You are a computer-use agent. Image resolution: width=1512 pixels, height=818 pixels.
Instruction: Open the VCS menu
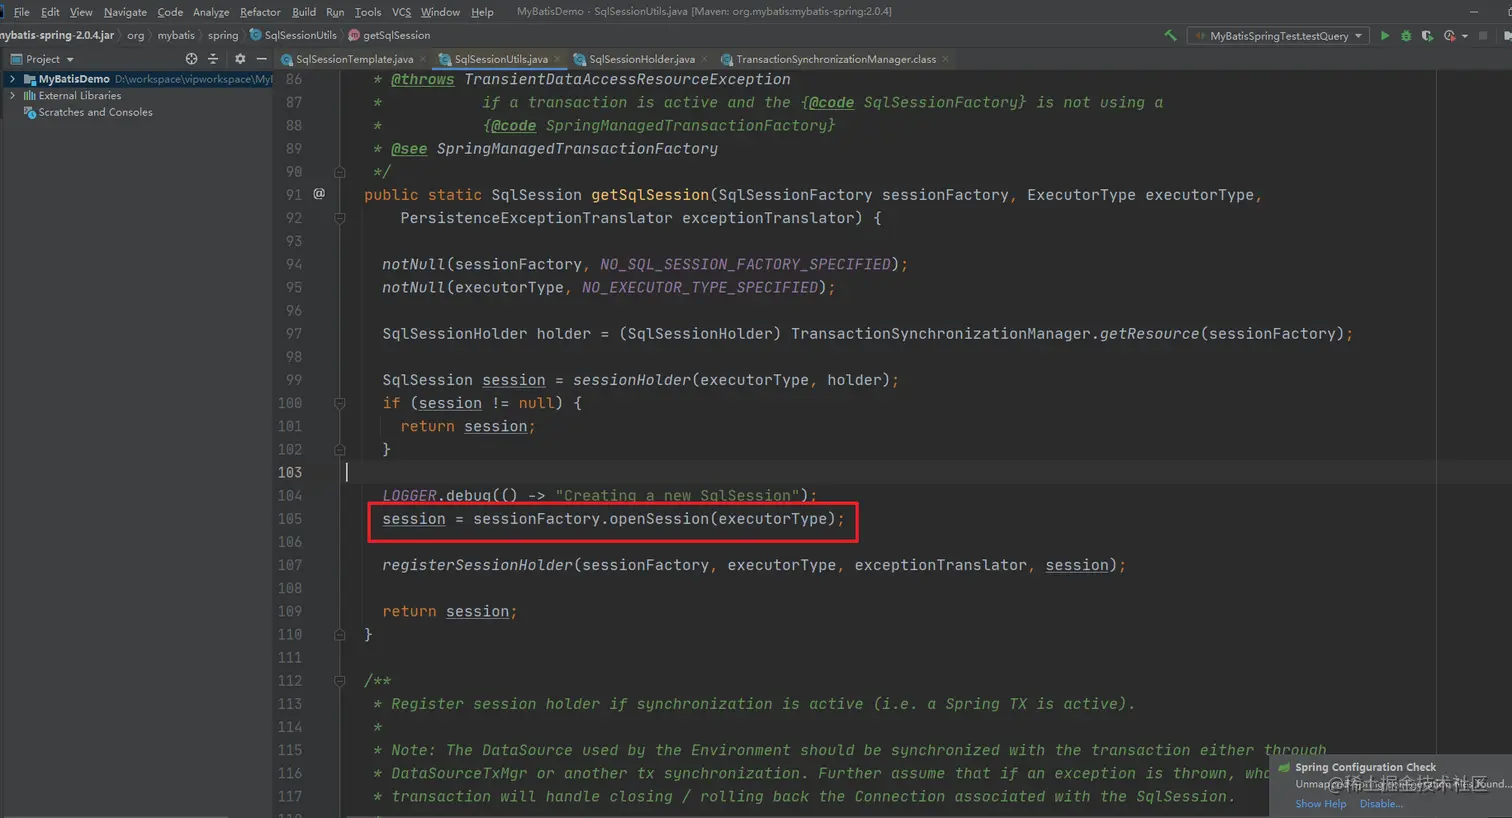[x=401, y=12]
